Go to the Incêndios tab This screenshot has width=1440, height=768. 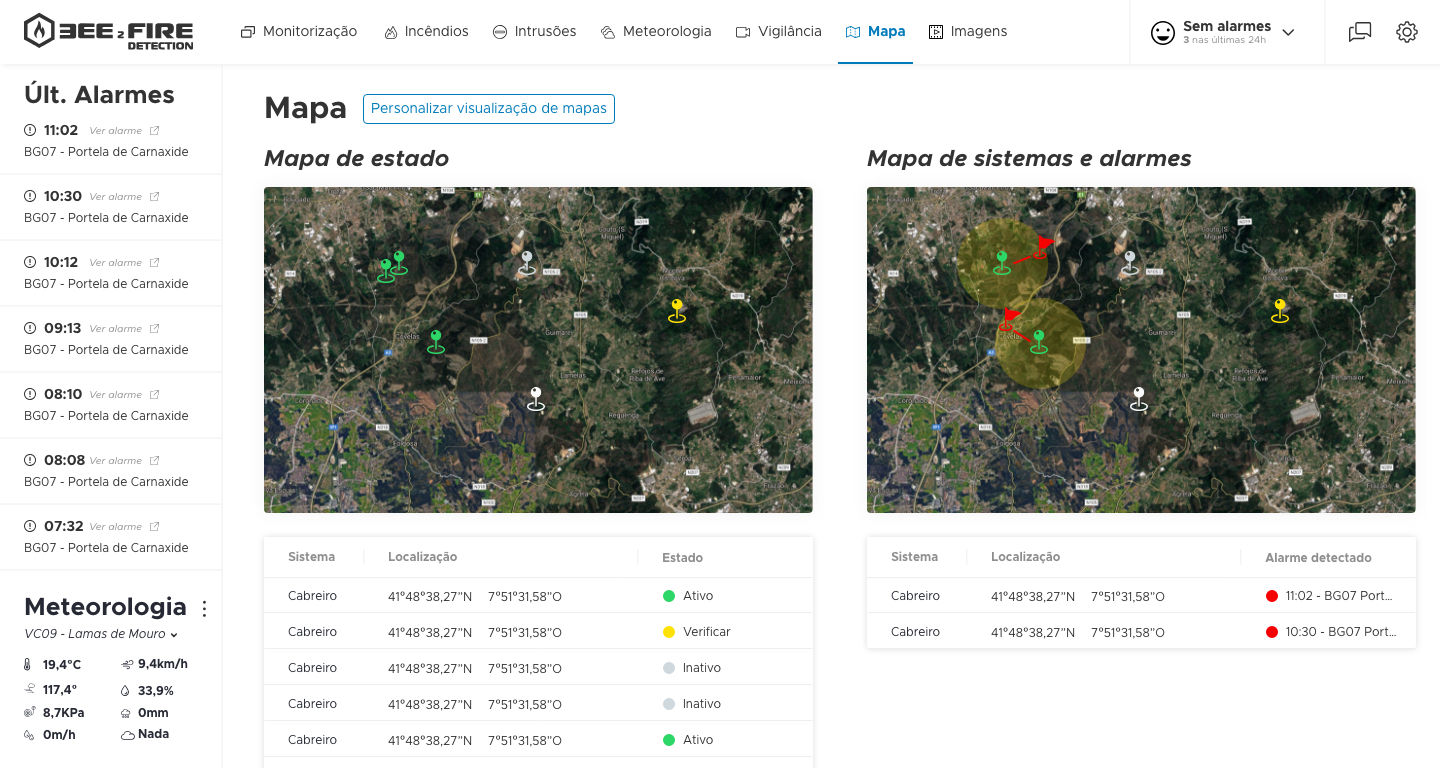(427, 31)
